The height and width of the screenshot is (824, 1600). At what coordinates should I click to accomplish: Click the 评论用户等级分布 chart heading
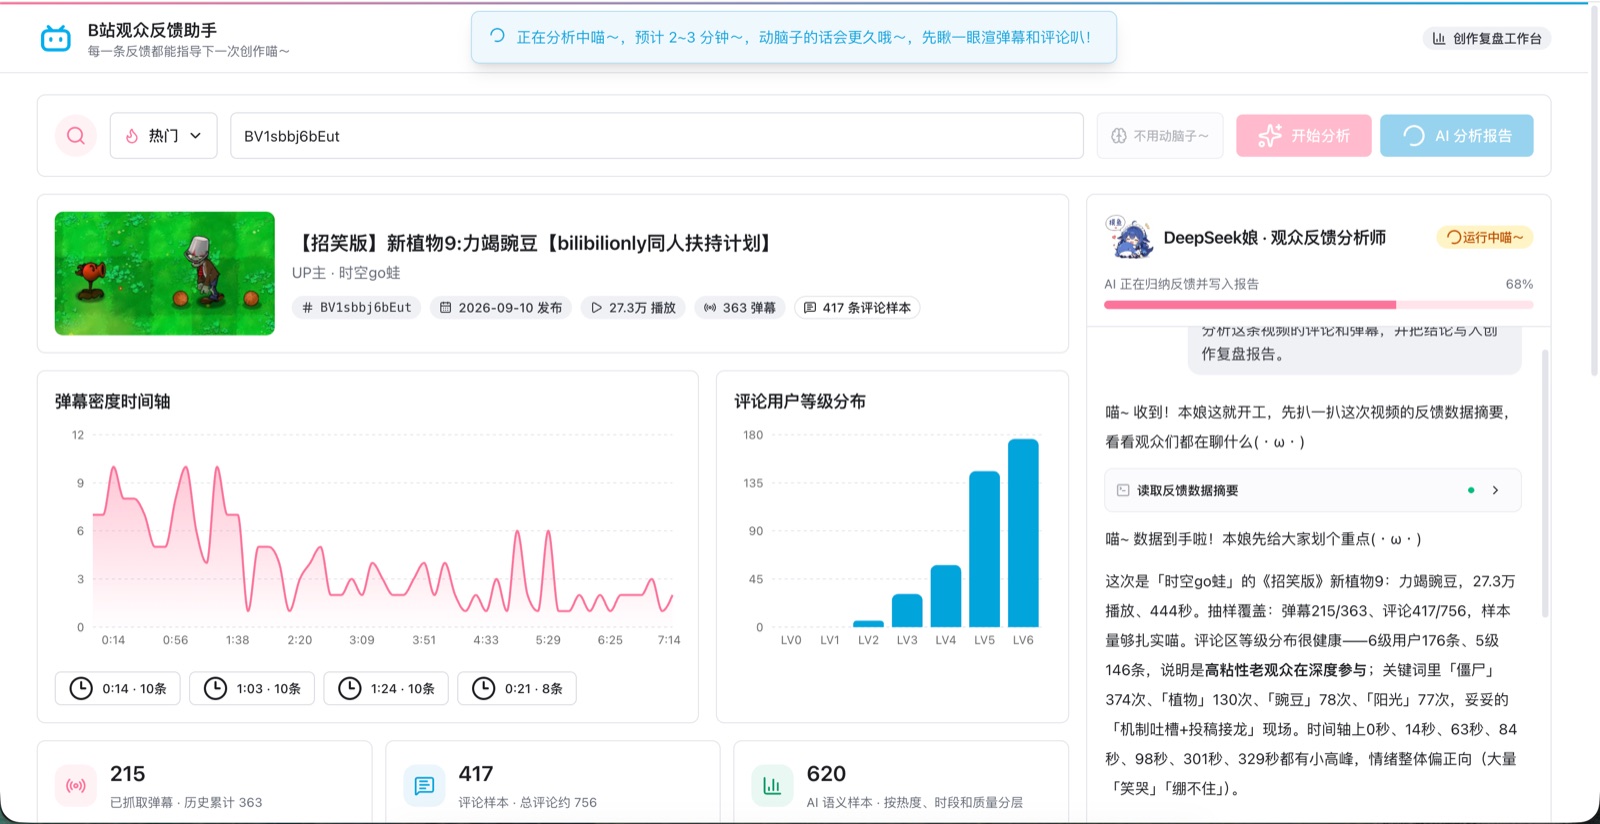pos(800,401)
